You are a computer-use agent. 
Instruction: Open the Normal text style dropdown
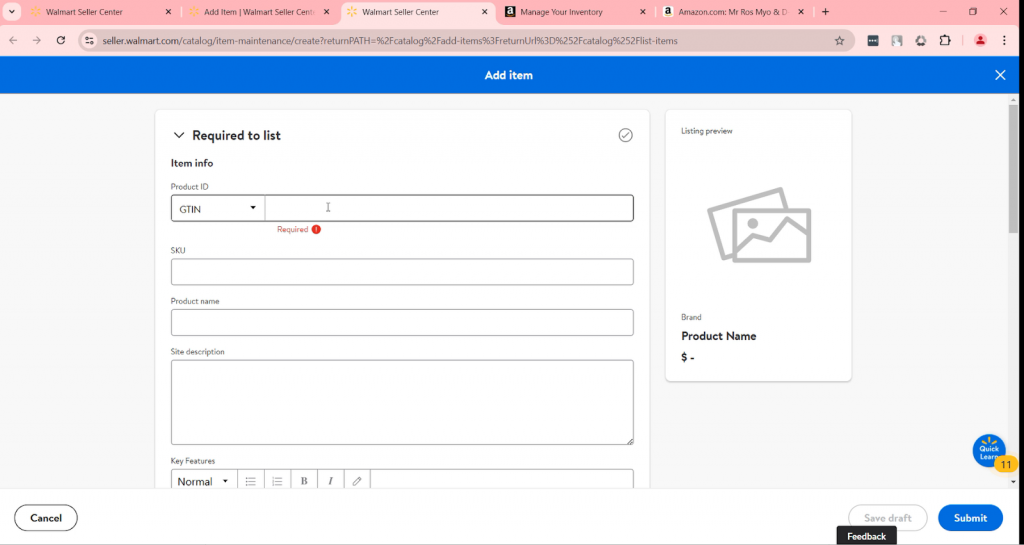point(203,481)
